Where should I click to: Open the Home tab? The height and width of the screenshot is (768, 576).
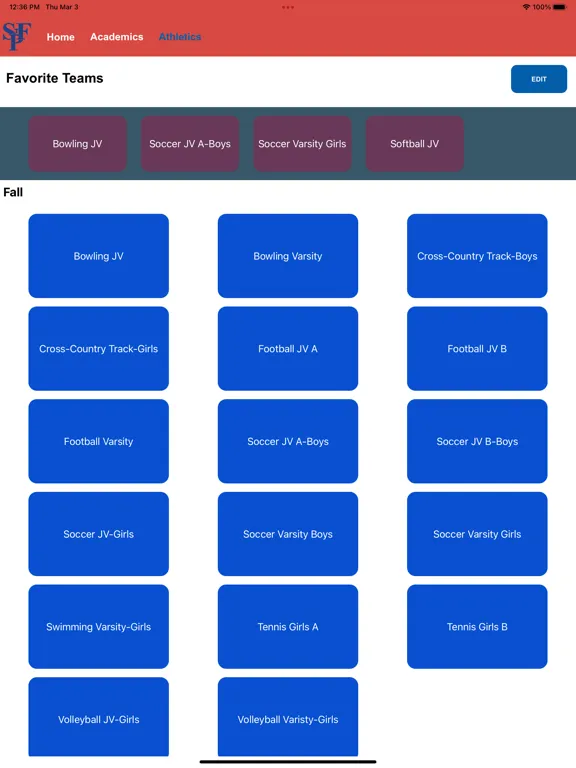61,37
